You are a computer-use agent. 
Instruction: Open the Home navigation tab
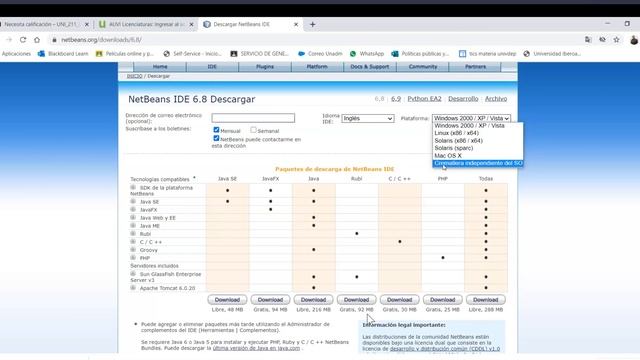160,67
